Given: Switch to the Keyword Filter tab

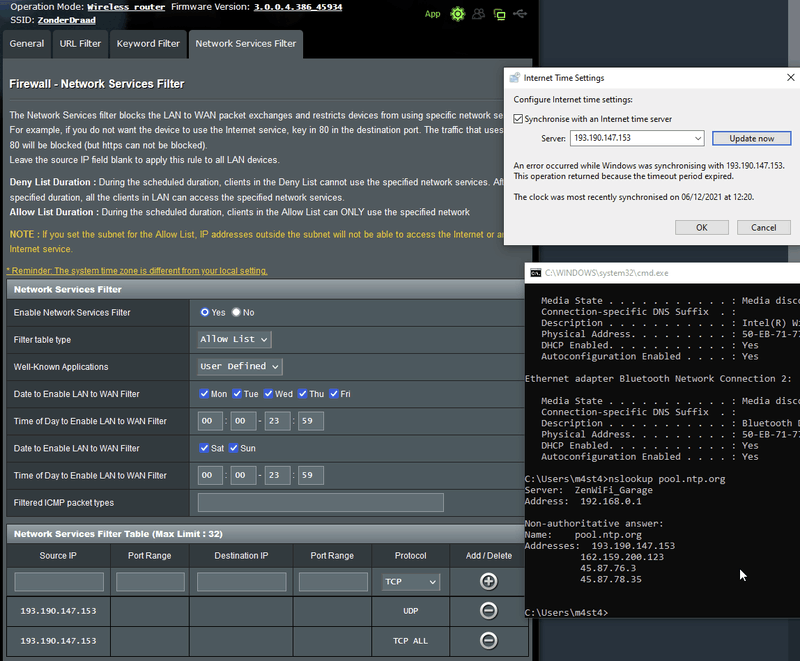Looking at the screenshot, I should pyautogui.click(x=148, y=44).
